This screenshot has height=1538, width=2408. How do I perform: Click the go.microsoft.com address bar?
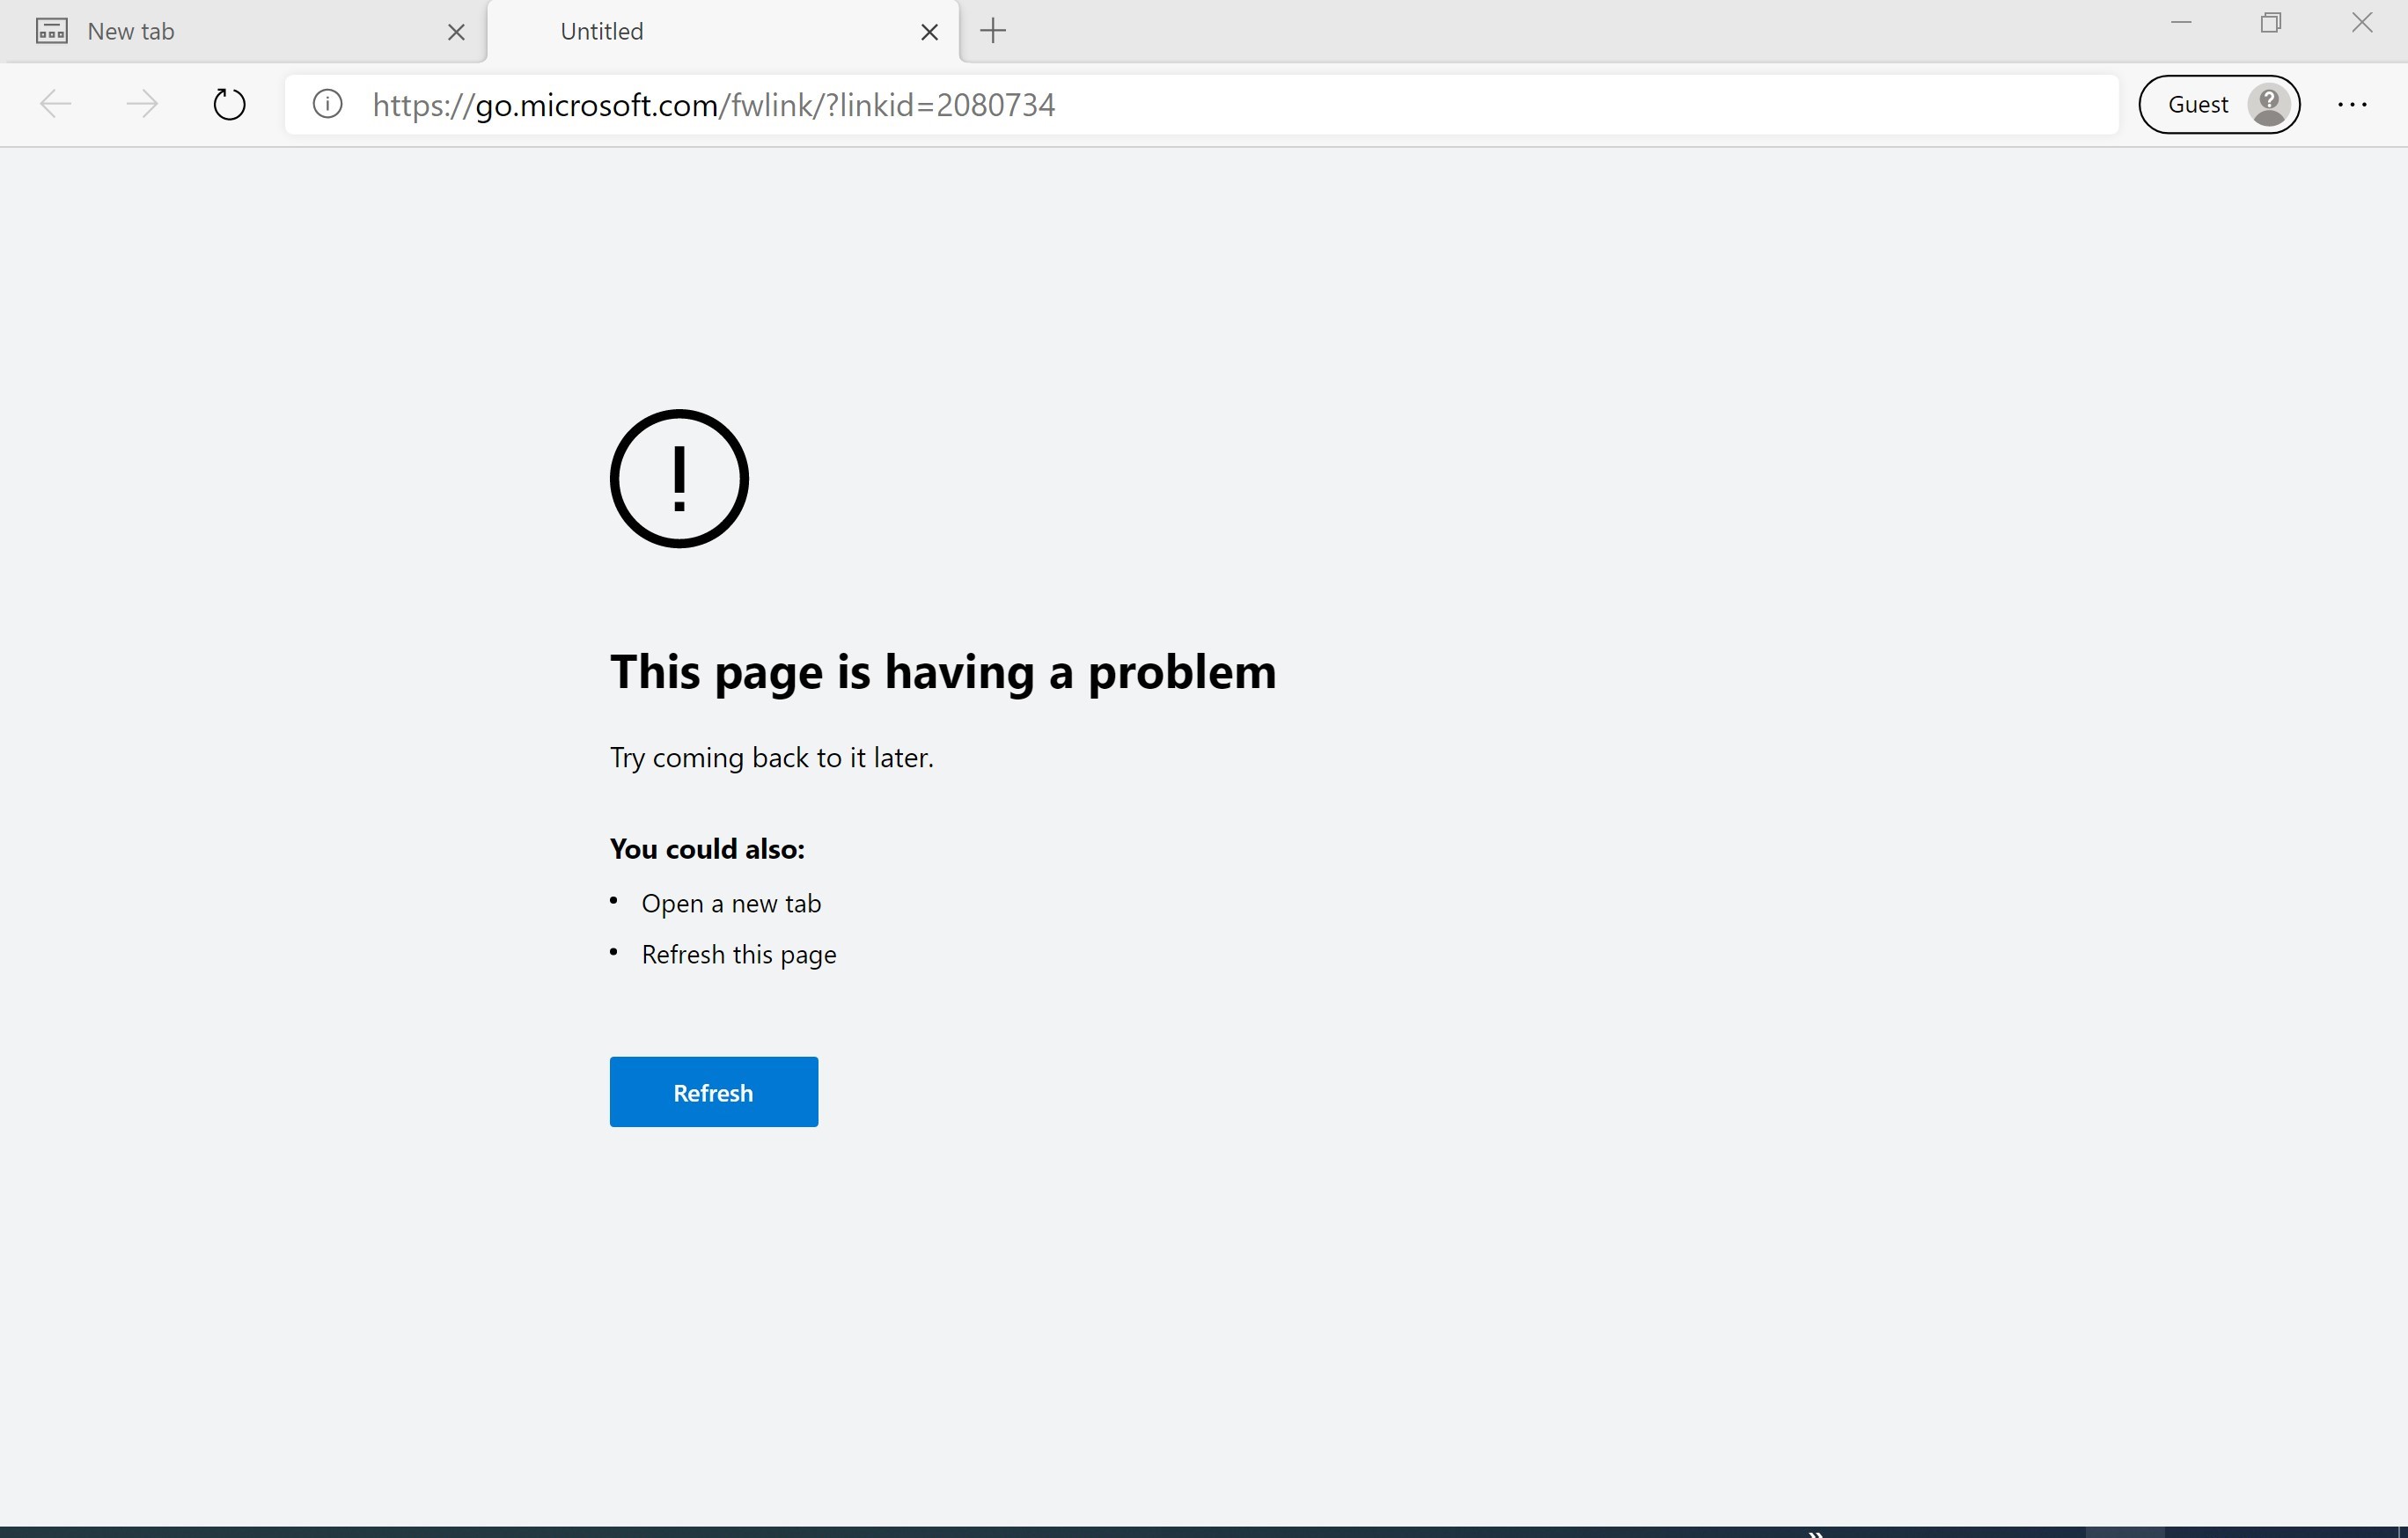[x=1200, y=104]
